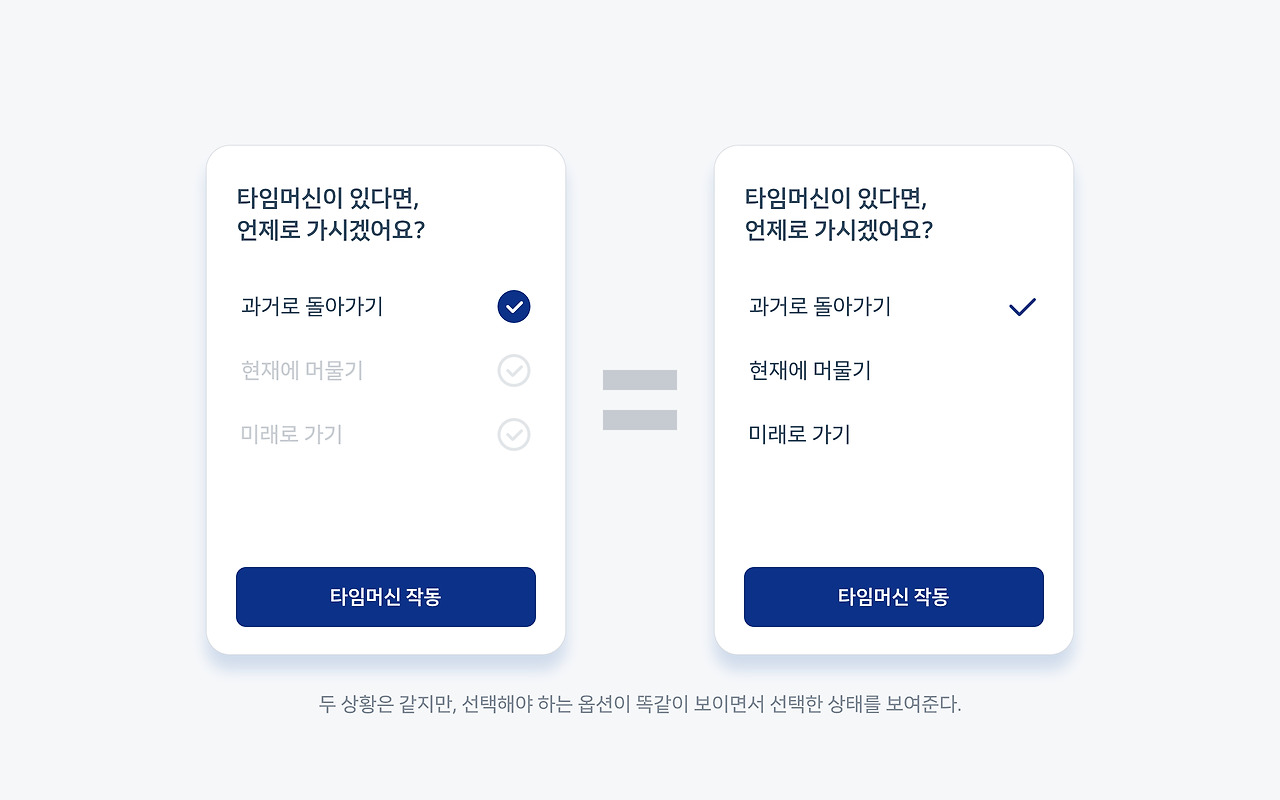Click the bottom bar of the equals sign

coord(640,420)
